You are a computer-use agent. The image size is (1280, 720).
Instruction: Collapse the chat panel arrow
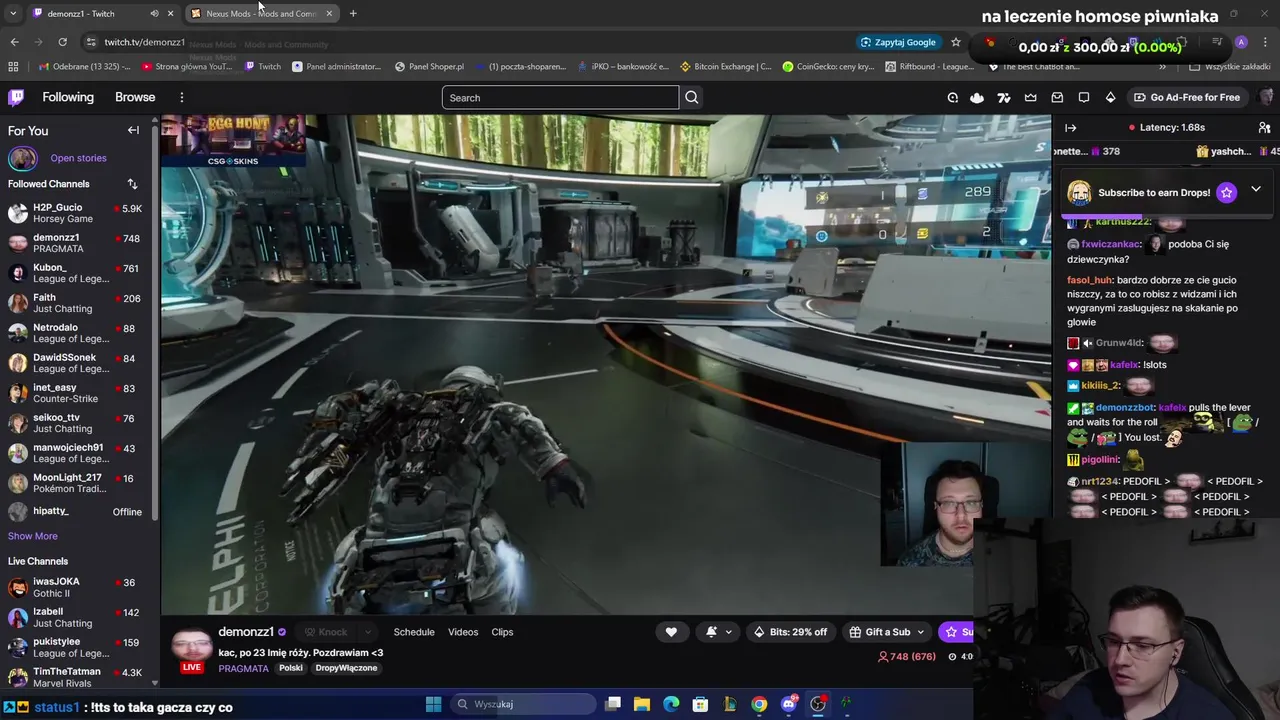(x=1070, y=128)
